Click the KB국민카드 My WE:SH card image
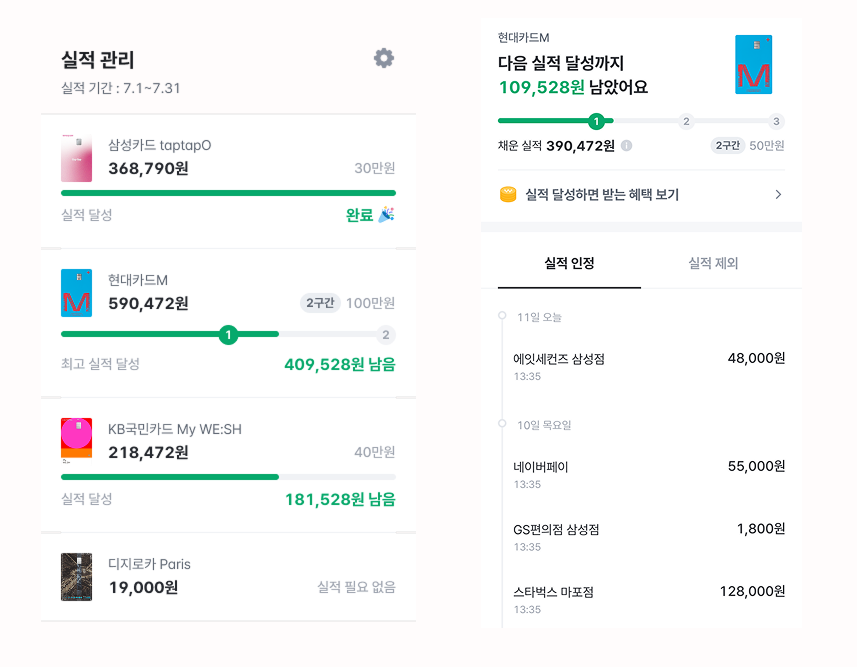 tap(76, 439)
